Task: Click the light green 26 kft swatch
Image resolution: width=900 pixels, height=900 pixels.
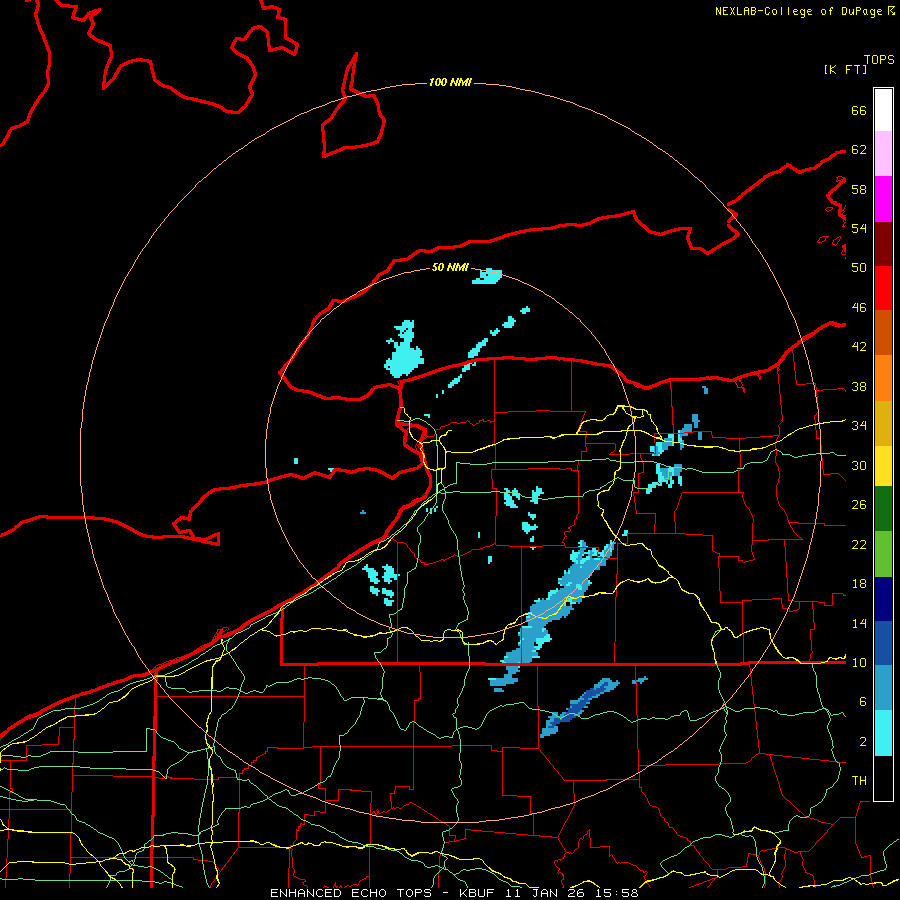Action: point(883,554)
